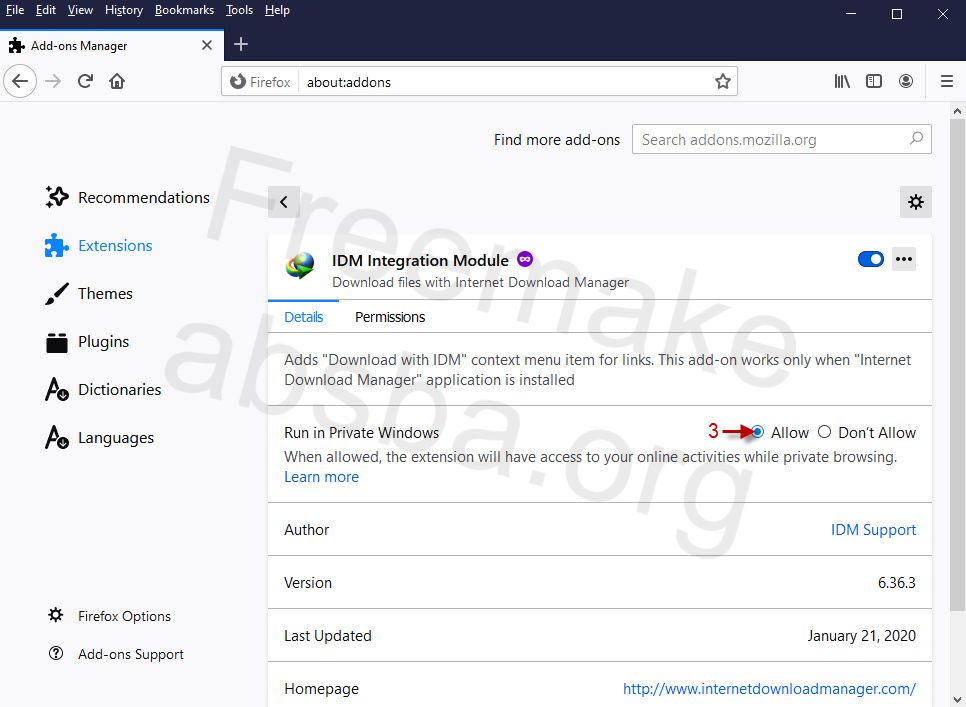Close the Add-ons Manager tab
Image resolution: width=966 pixels, height=707 pixels.
coord(207,45)
